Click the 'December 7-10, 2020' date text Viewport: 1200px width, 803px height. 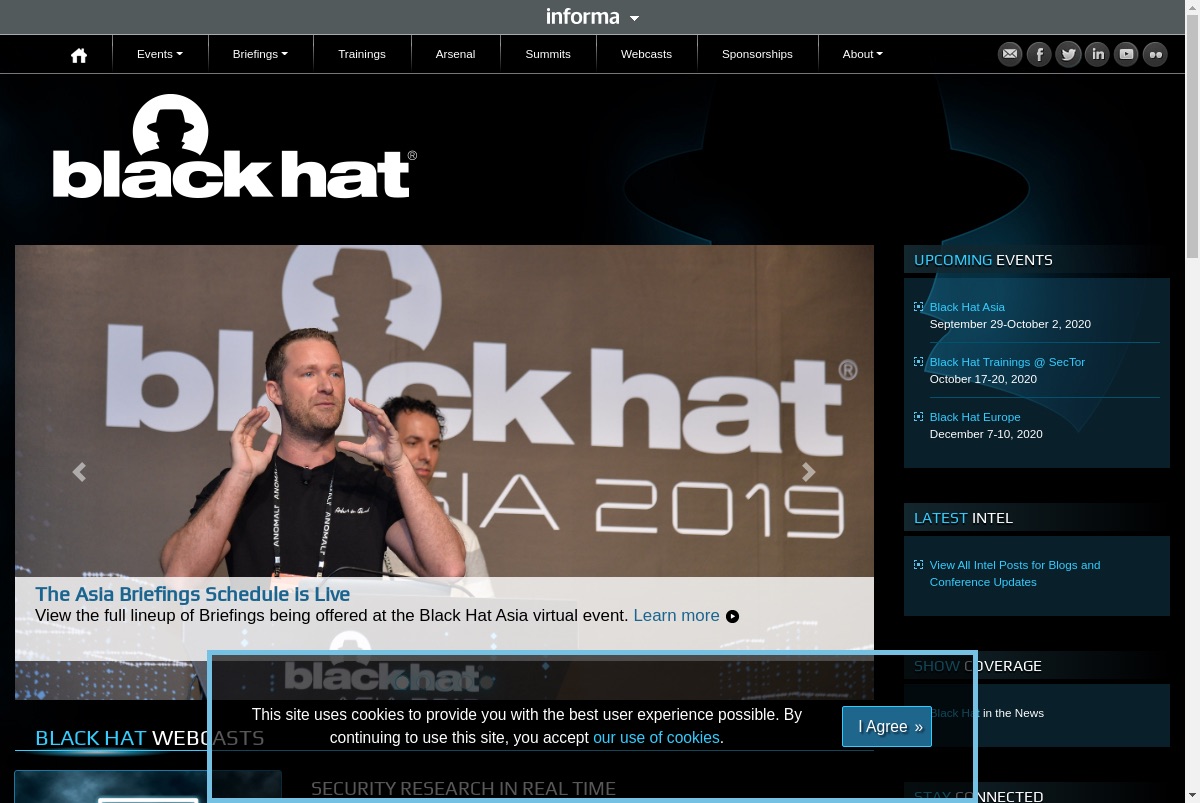[986, 434]
